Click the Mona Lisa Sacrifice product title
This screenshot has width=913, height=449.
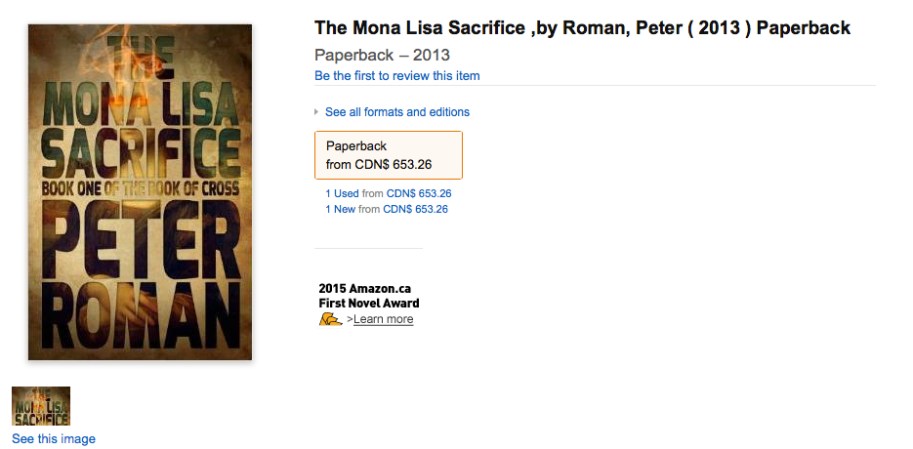click(582, 28)
